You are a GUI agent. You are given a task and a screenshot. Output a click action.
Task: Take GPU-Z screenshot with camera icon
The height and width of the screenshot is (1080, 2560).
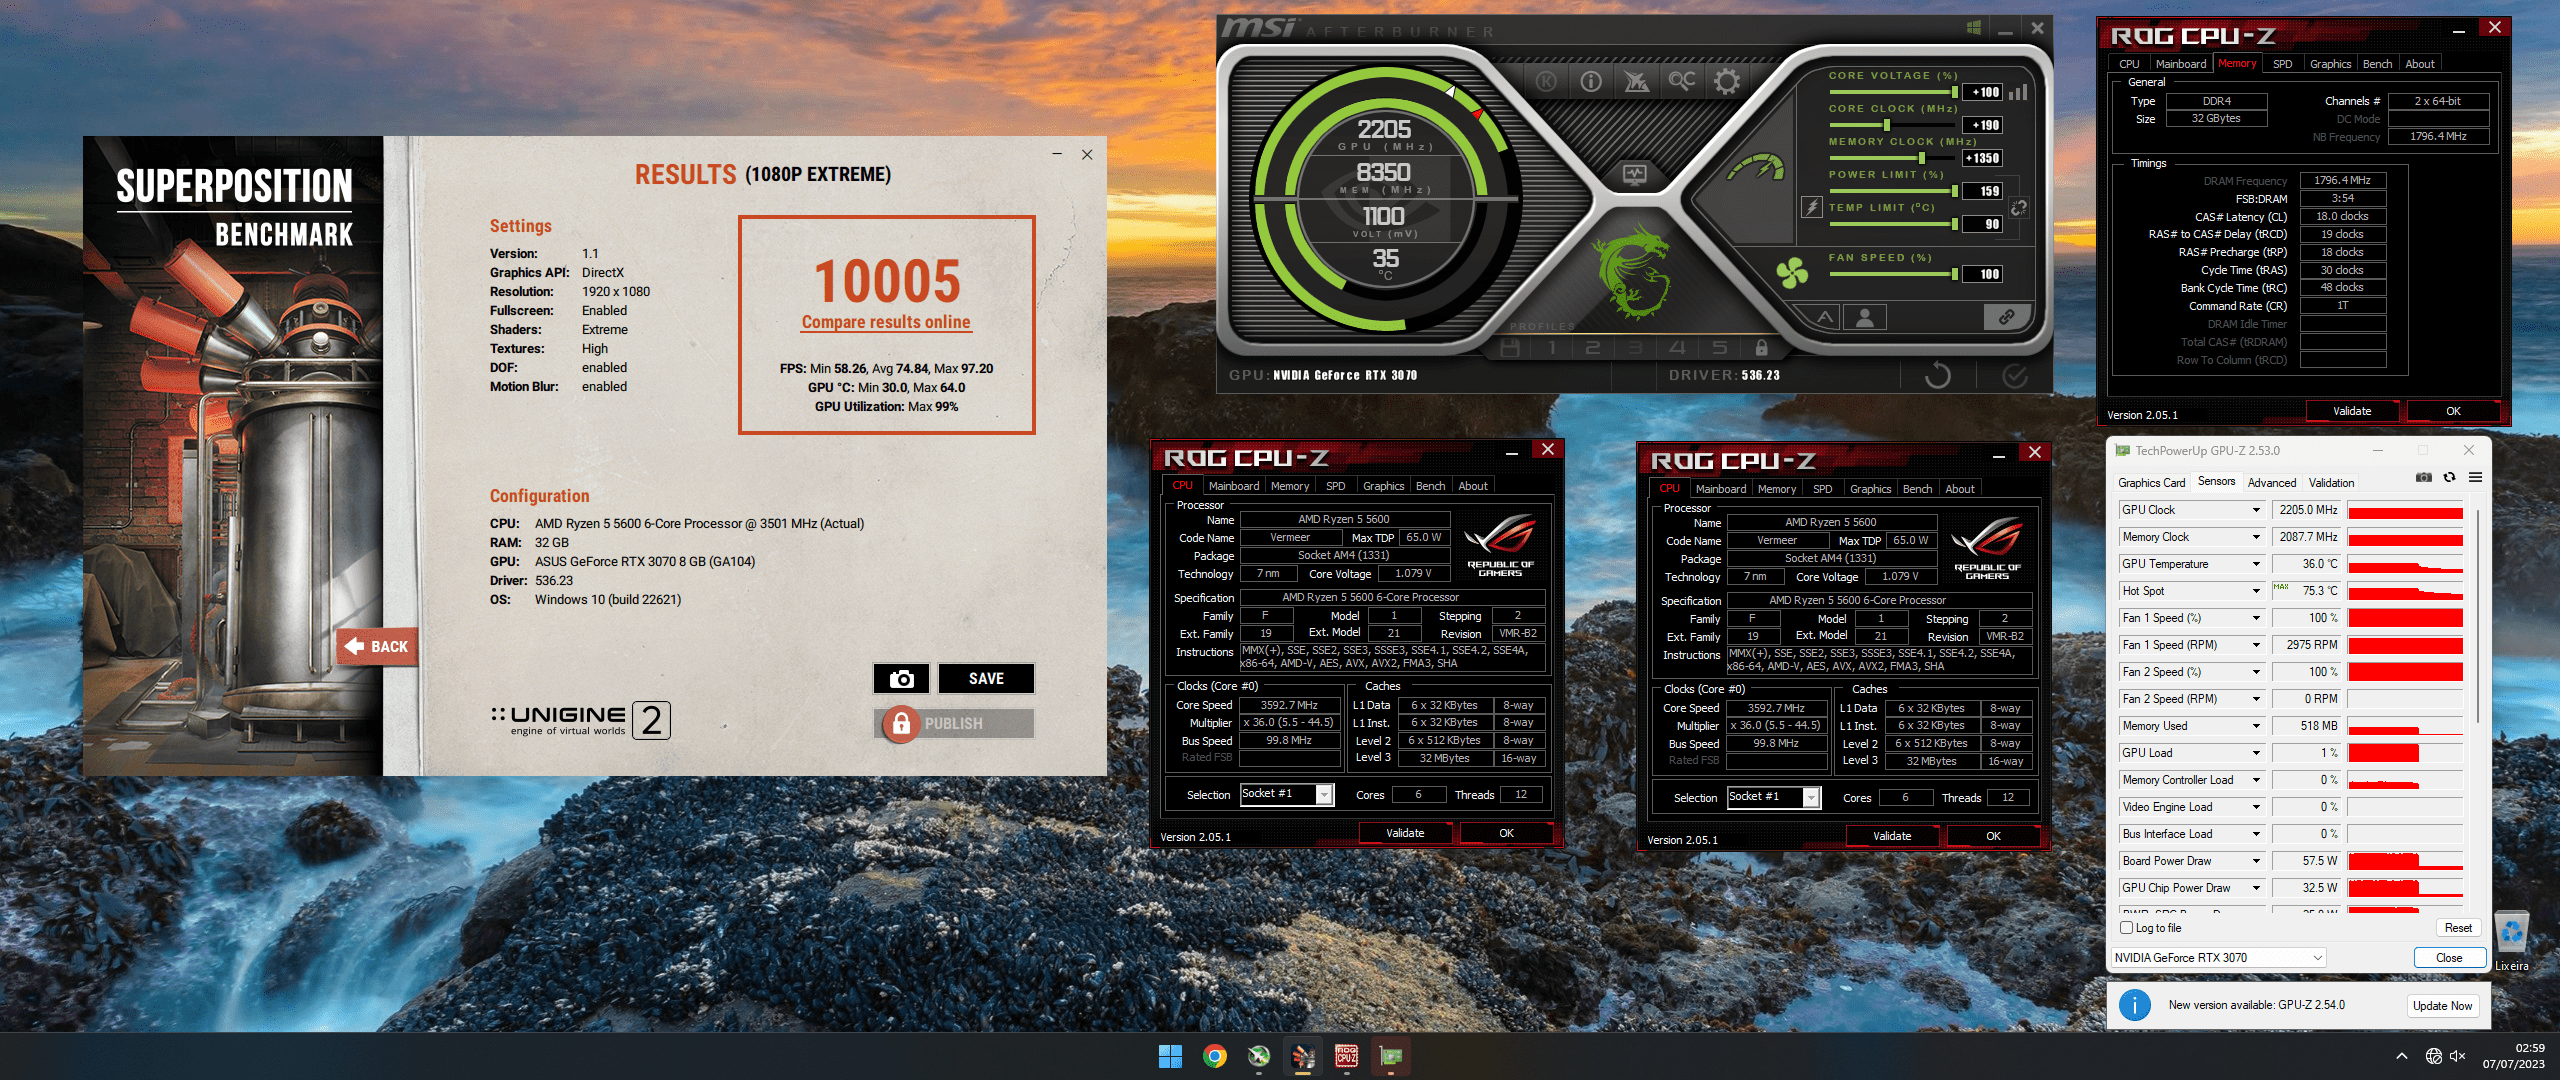point(2423,478)
